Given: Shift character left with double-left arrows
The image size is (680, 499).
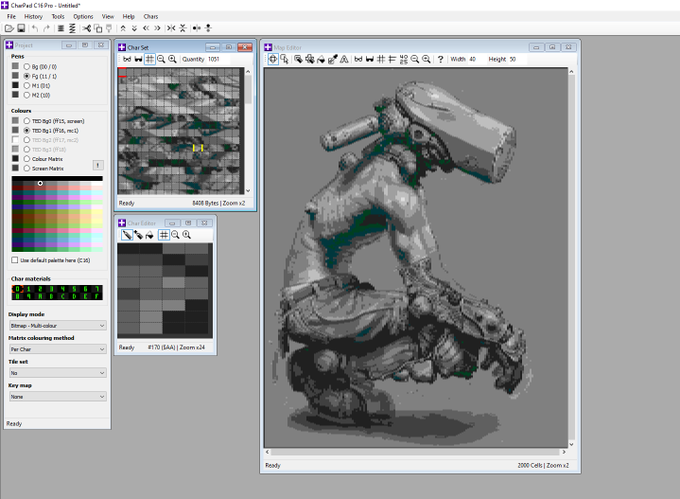Looking at the screenshot, I should coord(146,29).
